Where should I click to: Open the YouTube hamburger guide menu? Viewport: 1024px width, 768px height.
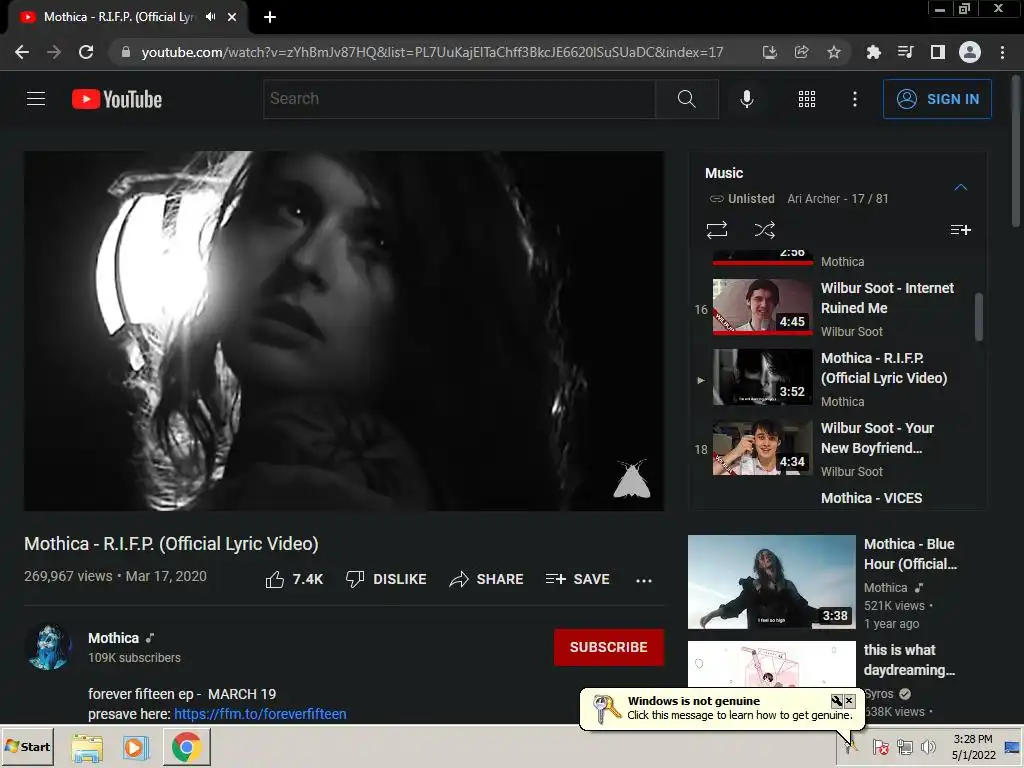(36, 99)
